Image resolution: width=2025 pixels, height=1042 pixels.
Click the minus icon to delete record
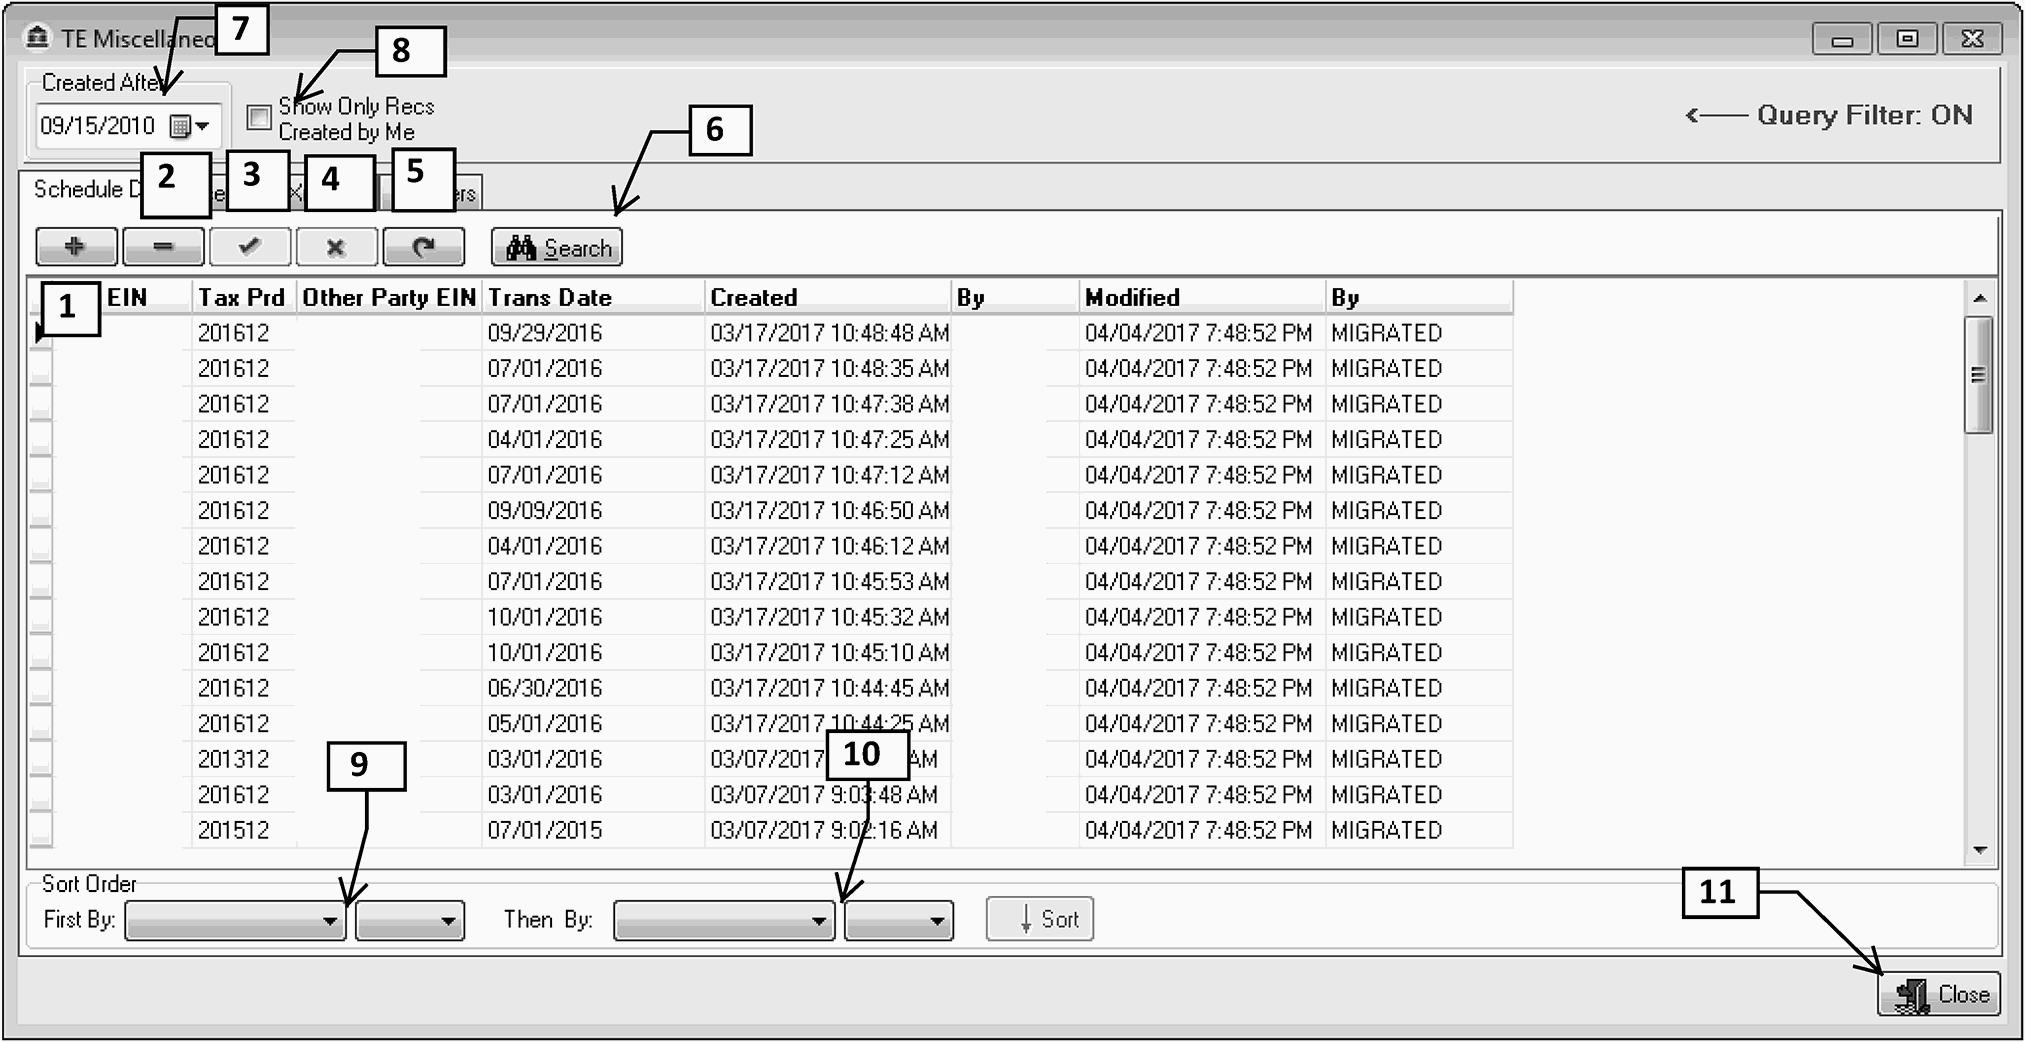point(163,247)
